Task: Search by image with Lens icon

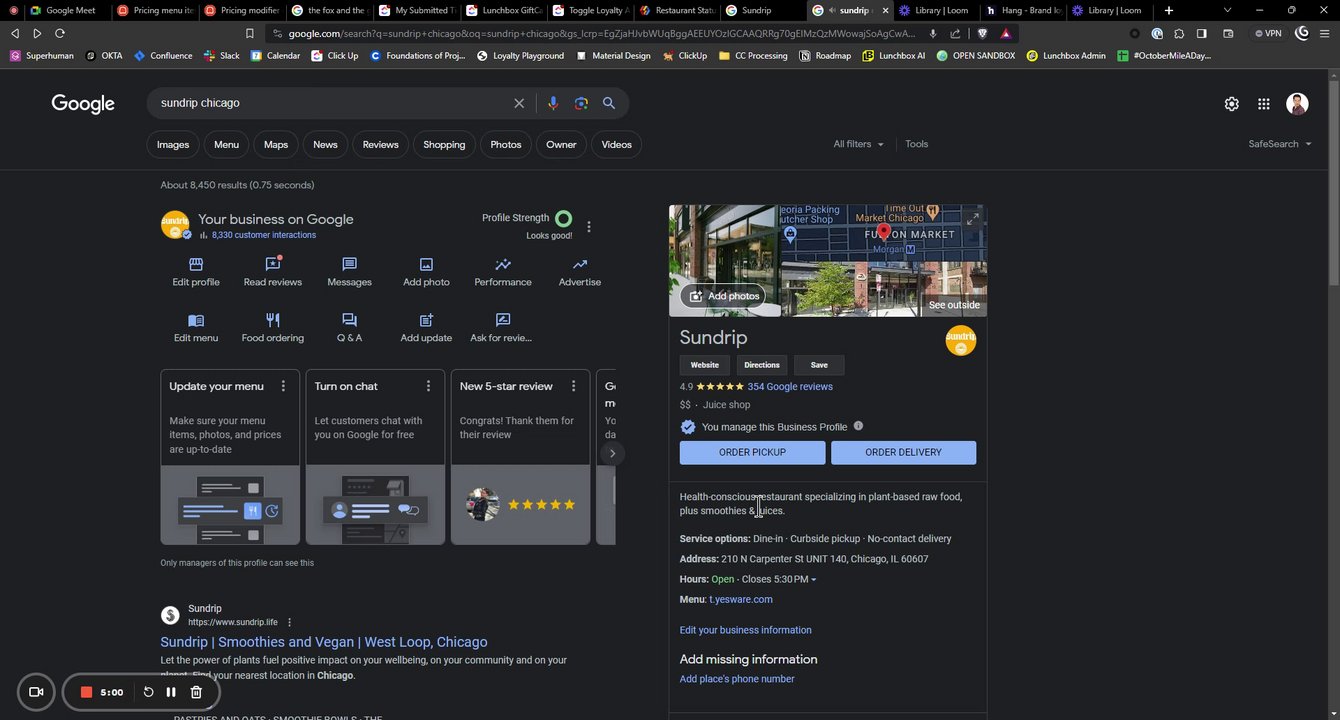Action: pos(581,103)
